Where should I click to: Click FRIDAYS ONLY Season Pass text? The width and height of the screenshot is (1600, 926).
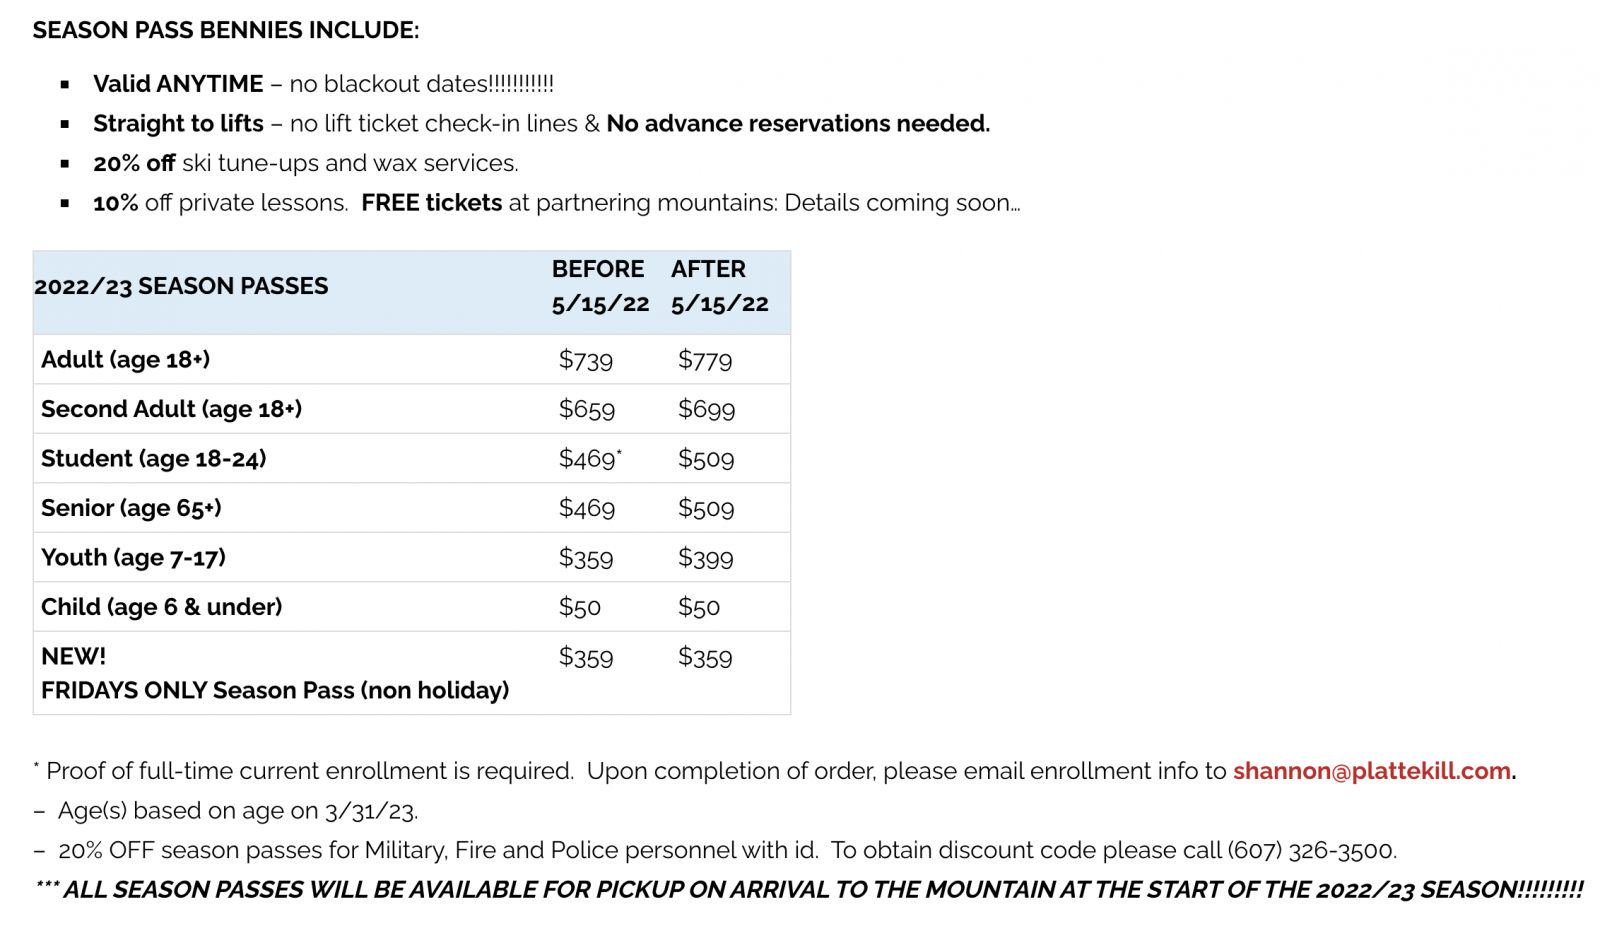(x=274, y=690)
